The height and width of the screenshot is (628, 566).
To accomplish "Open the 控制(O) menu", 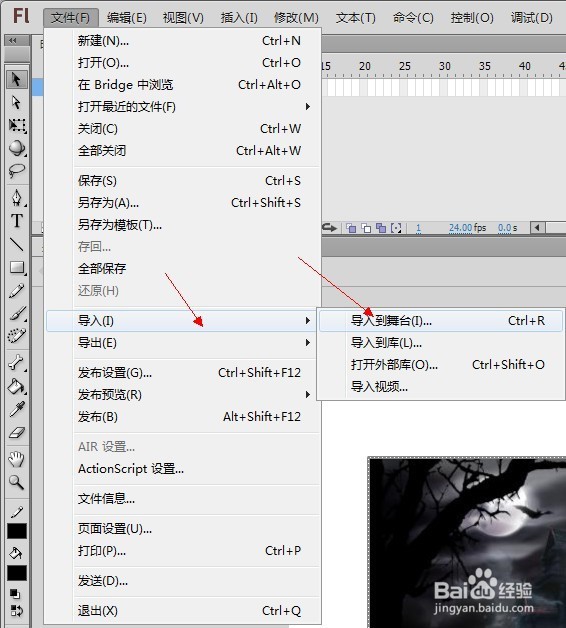I will [x=472, y=18].
